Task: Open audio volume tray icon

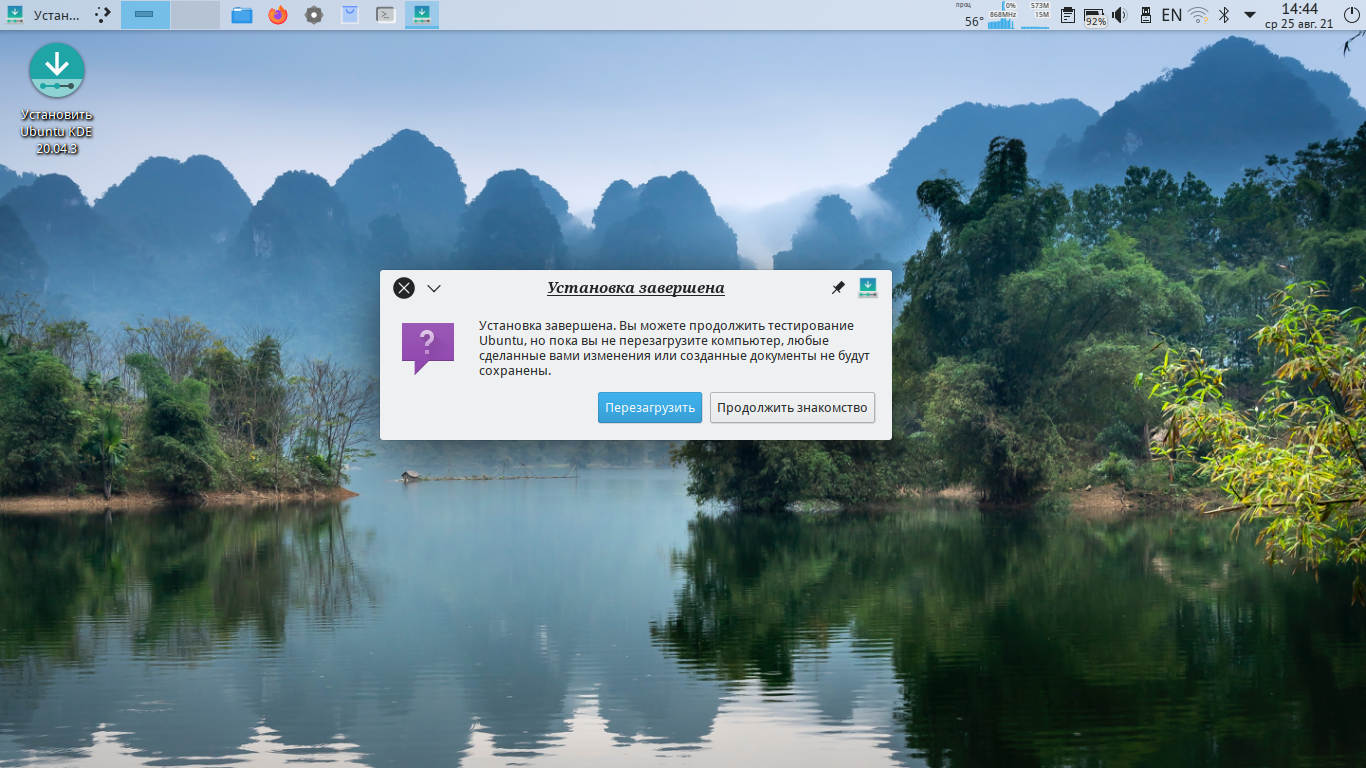Action: [1120, 15]
